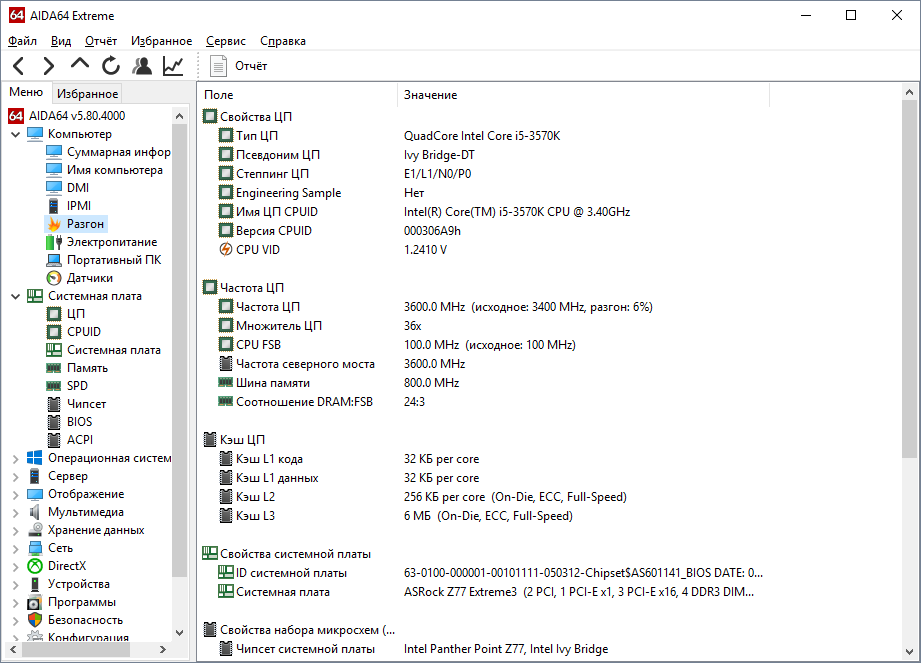The height and width of the screenshot is (663, 921).
Task: Select the AIDA64 v5.80.4000 root node
Action: click(77, 116)
